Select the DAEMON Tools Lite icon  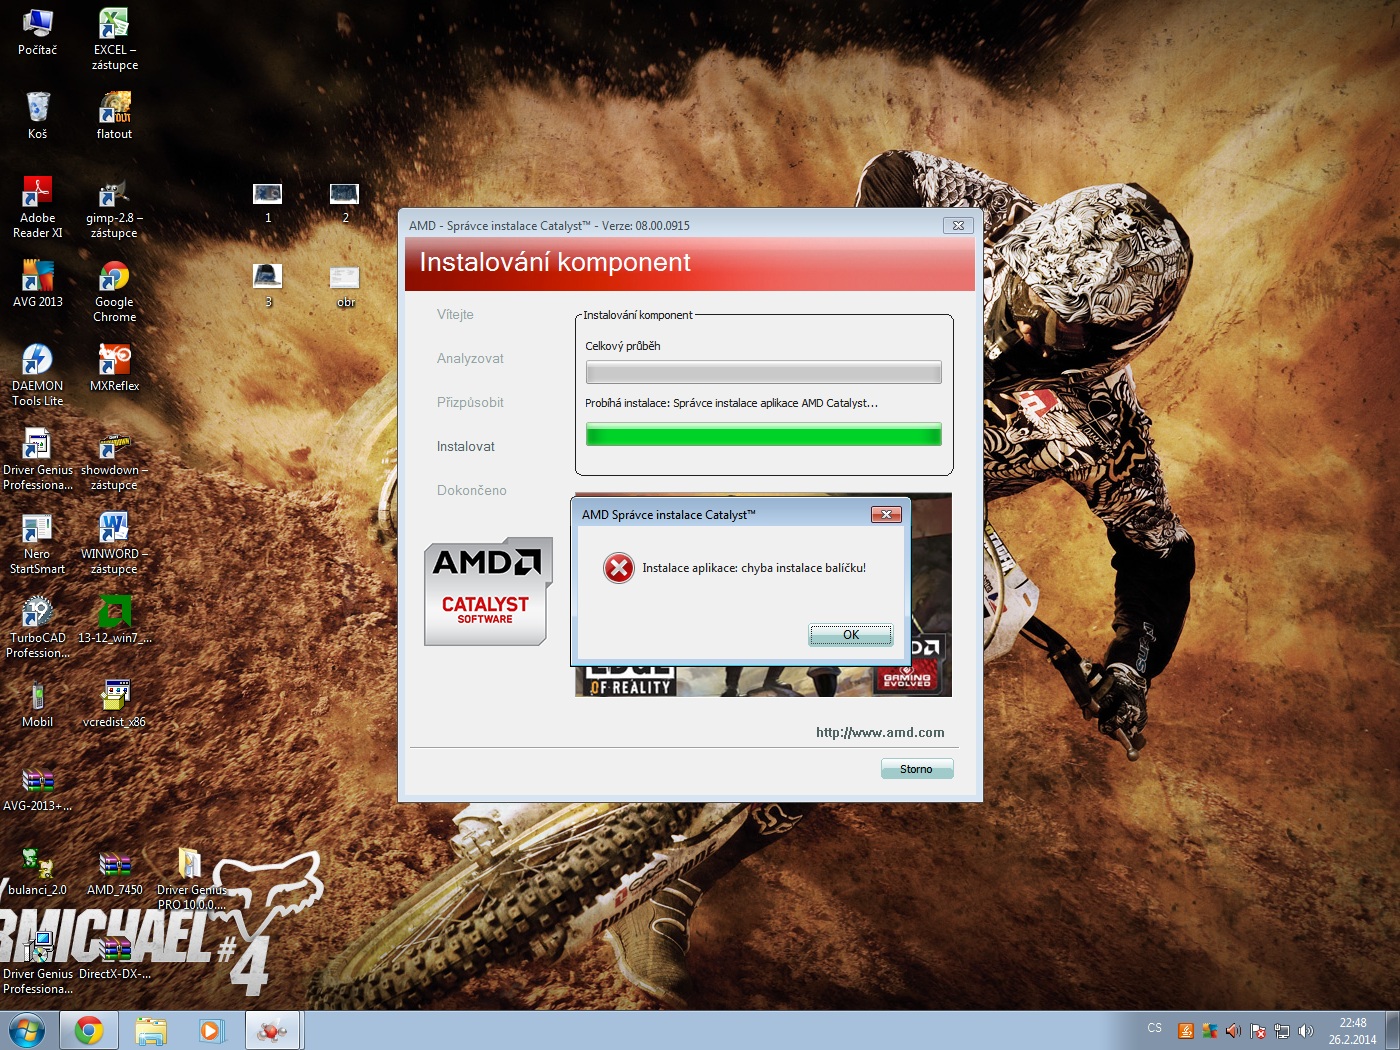tap(38, 375)
